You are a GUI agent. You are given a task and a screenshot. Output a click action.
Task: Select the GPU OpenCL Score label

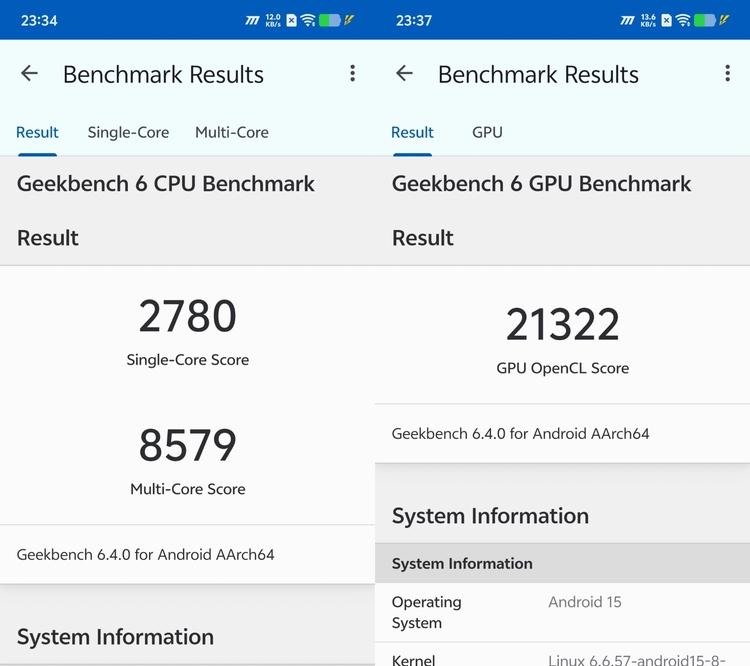click(x=562, y=368)
